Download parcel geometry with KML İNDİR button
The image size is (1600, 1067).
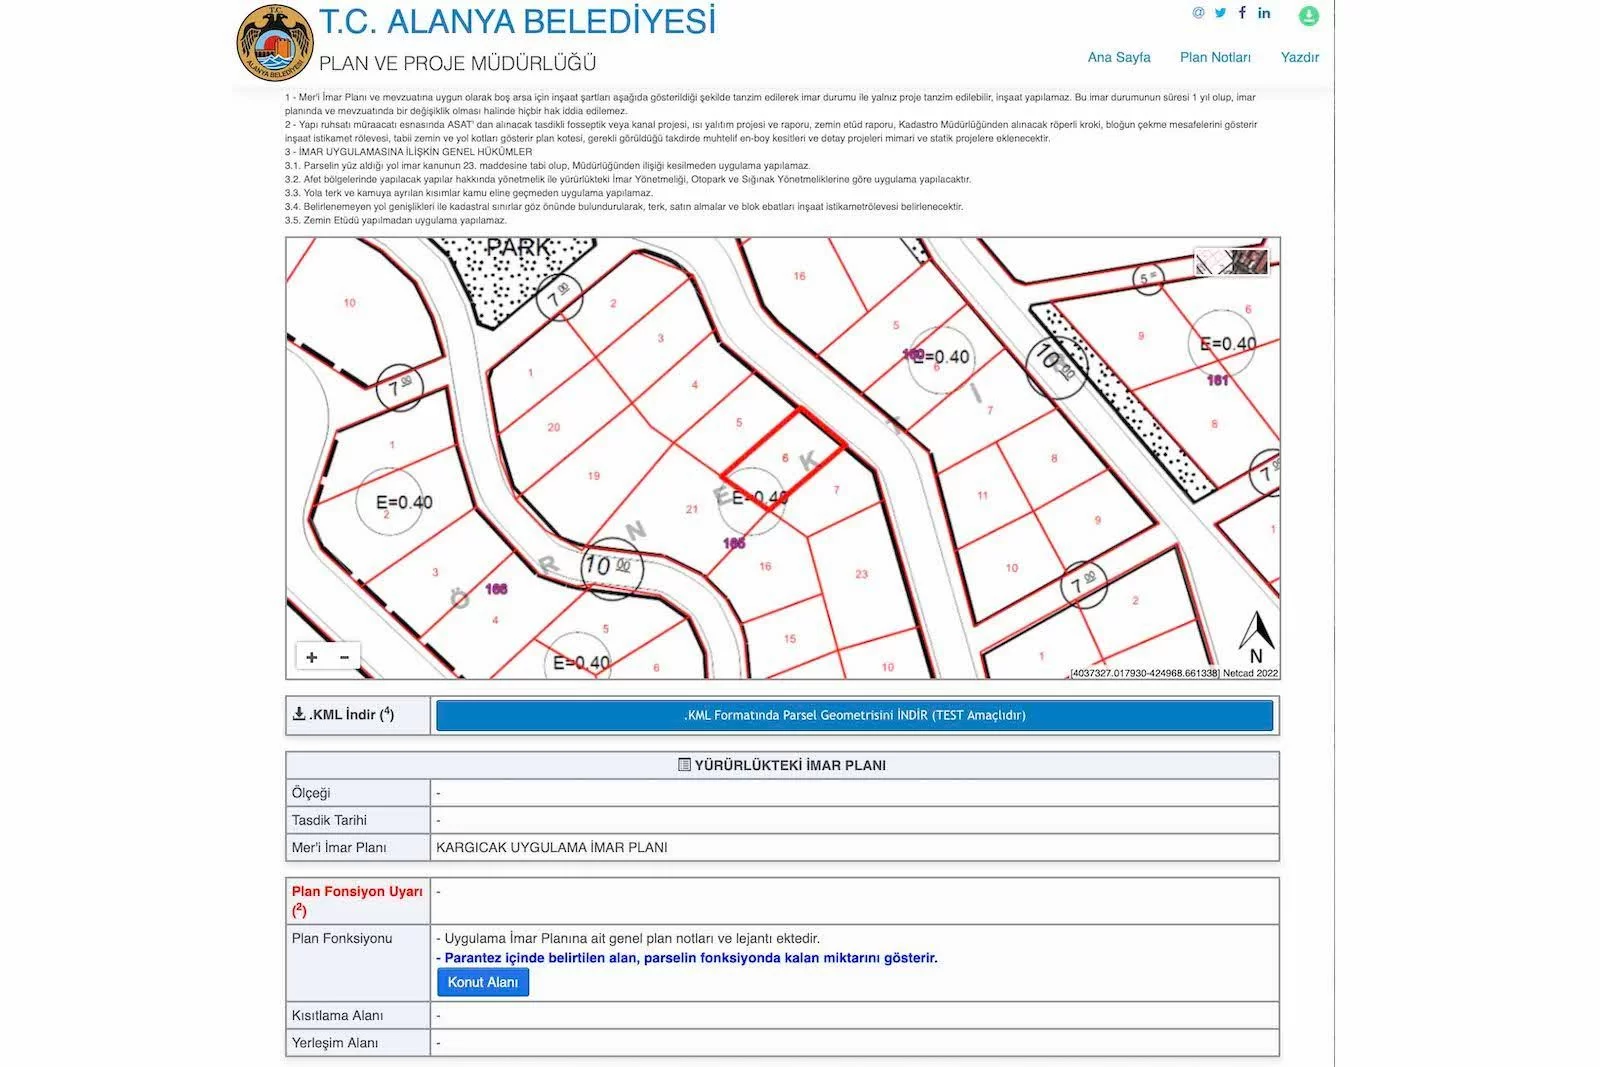point(854,715)
